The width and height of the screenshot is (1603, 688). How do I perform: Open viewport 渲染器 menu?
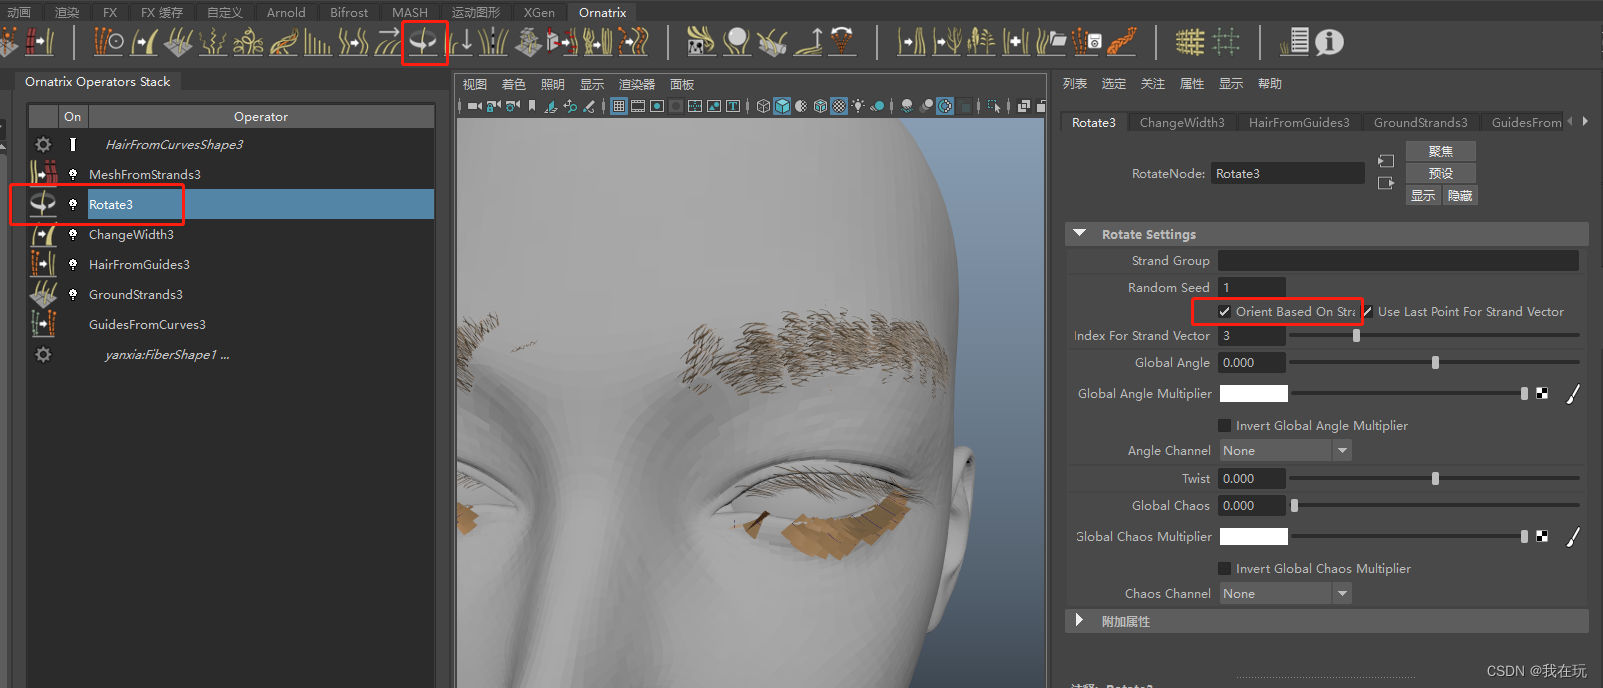pyautogui.click(x=637, y=85)
